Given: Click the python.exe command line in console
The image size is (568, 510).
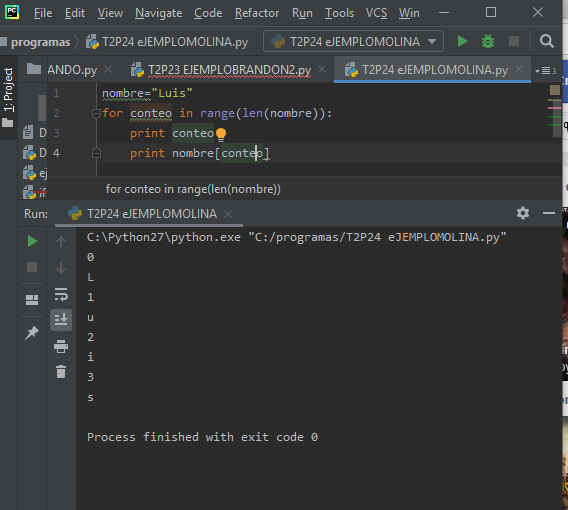Looking at the screenshot, I should tap(296, 238).
